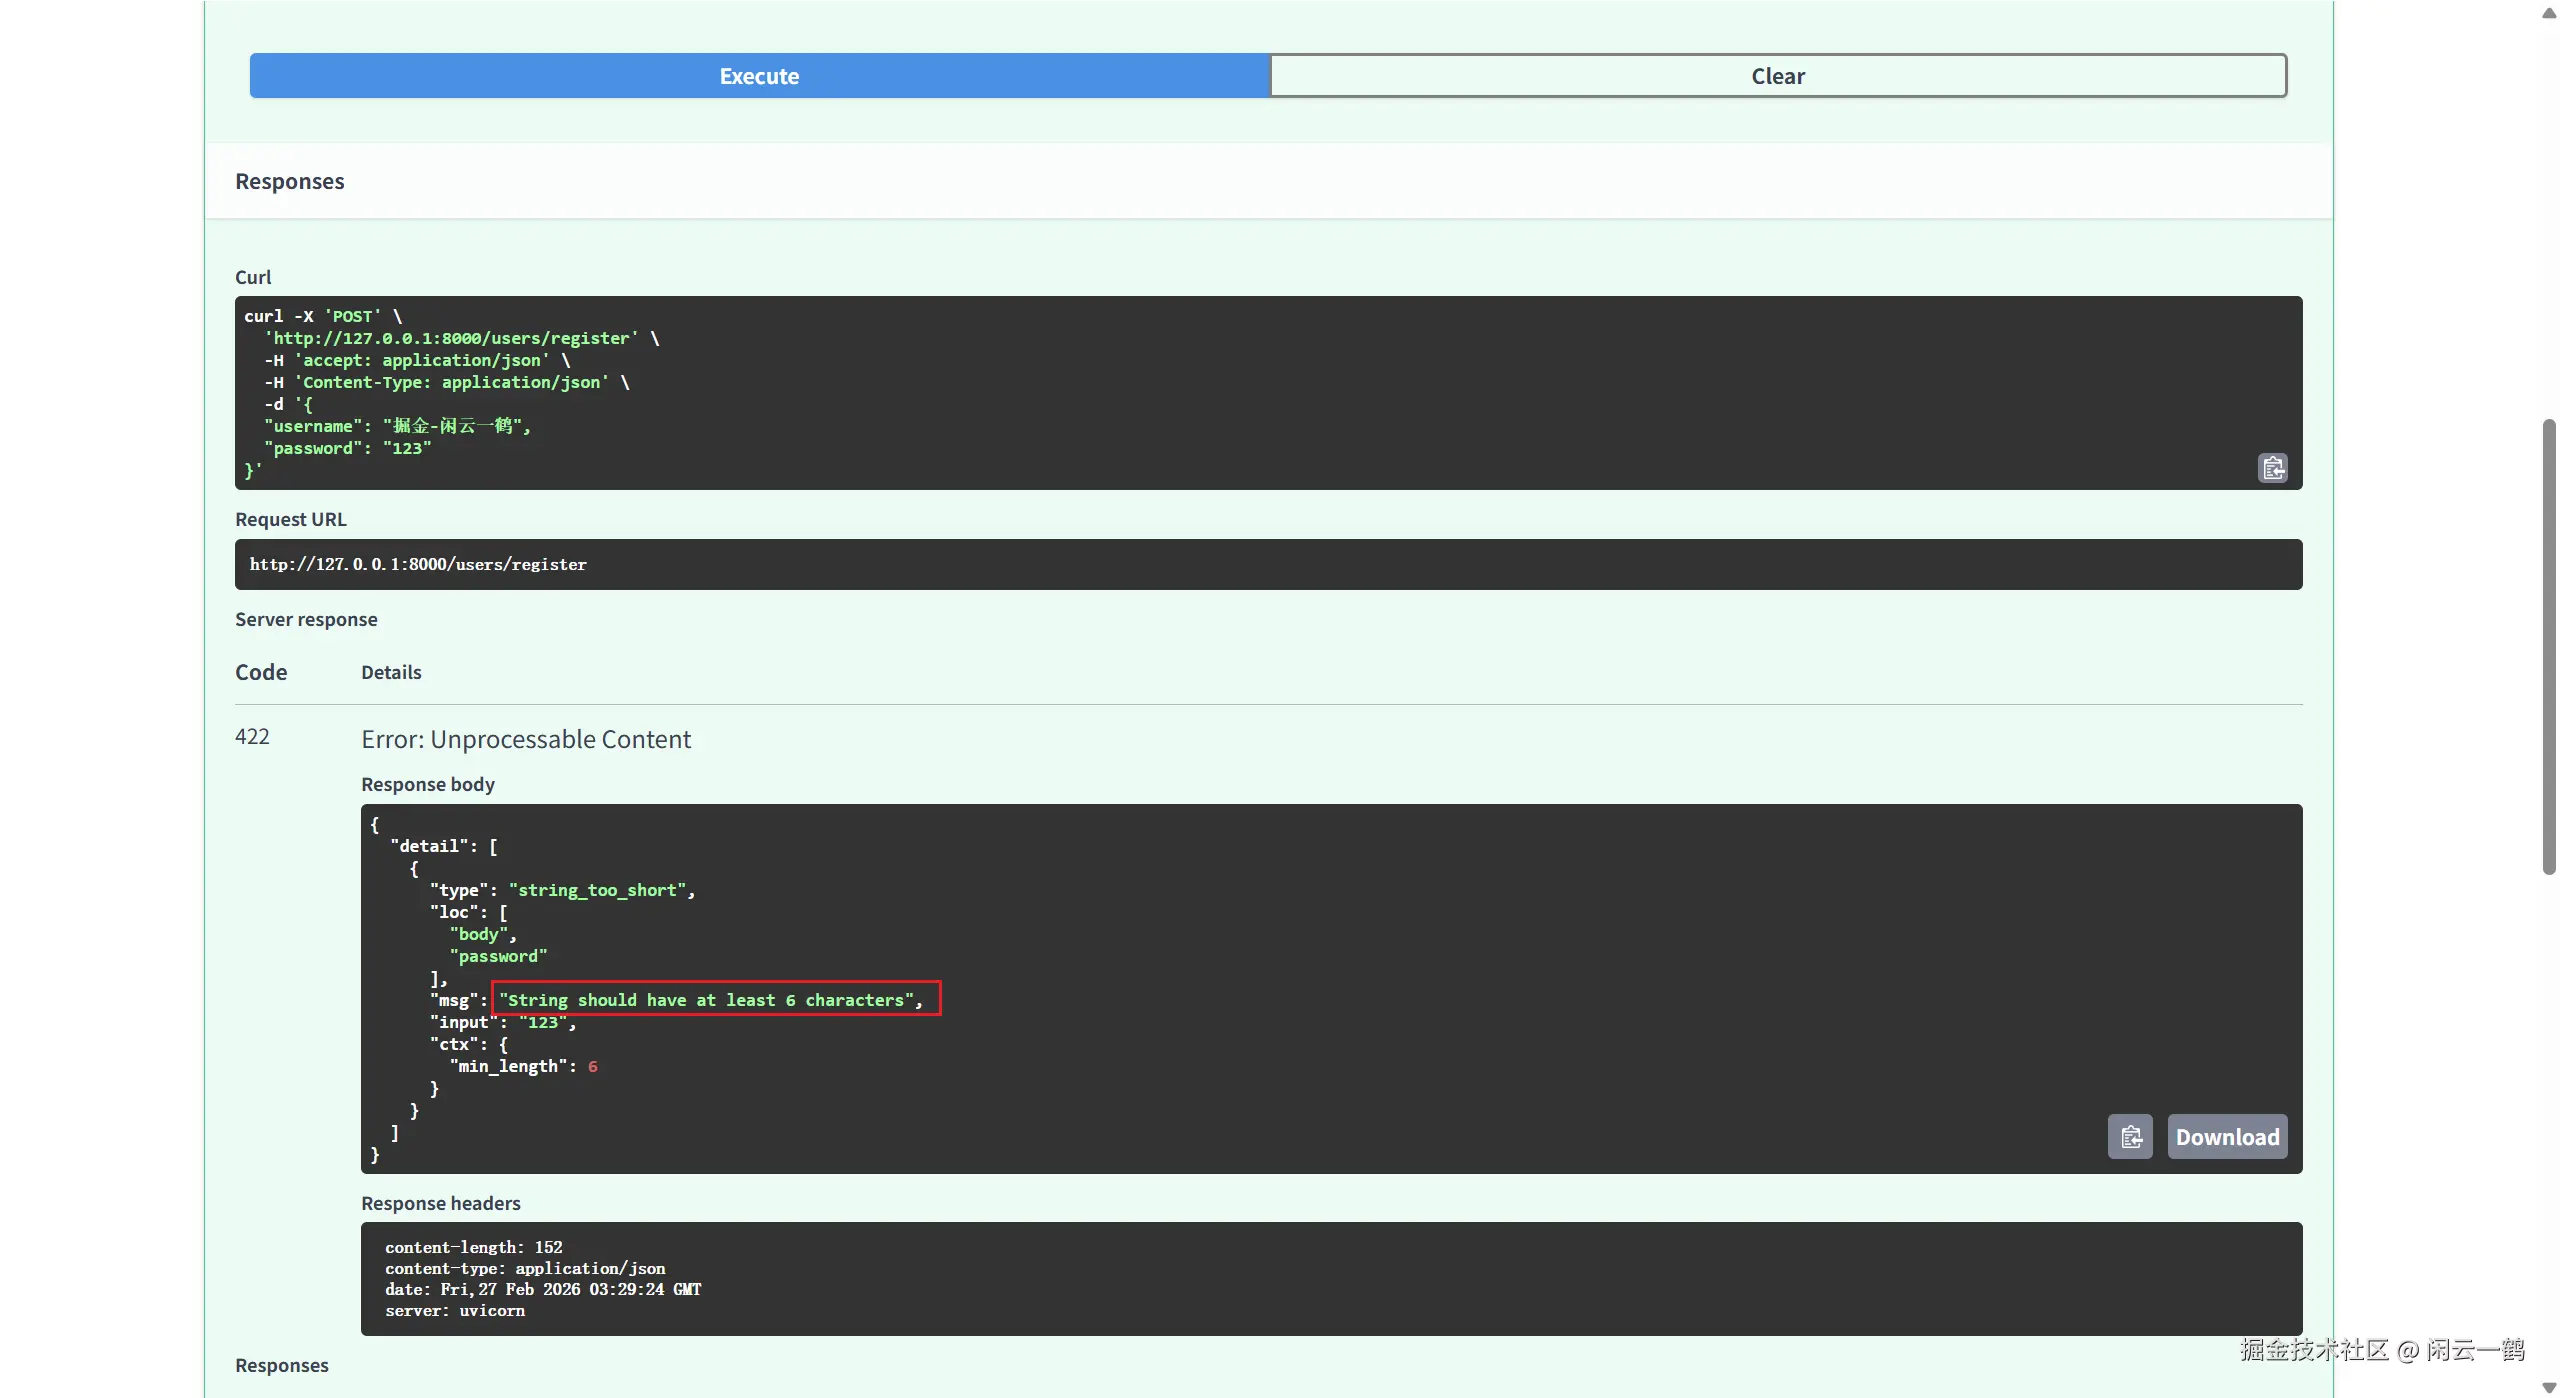Viewport: 2560px width, 1398px height.
Task: Click the username line in curl
Action: 397,427
